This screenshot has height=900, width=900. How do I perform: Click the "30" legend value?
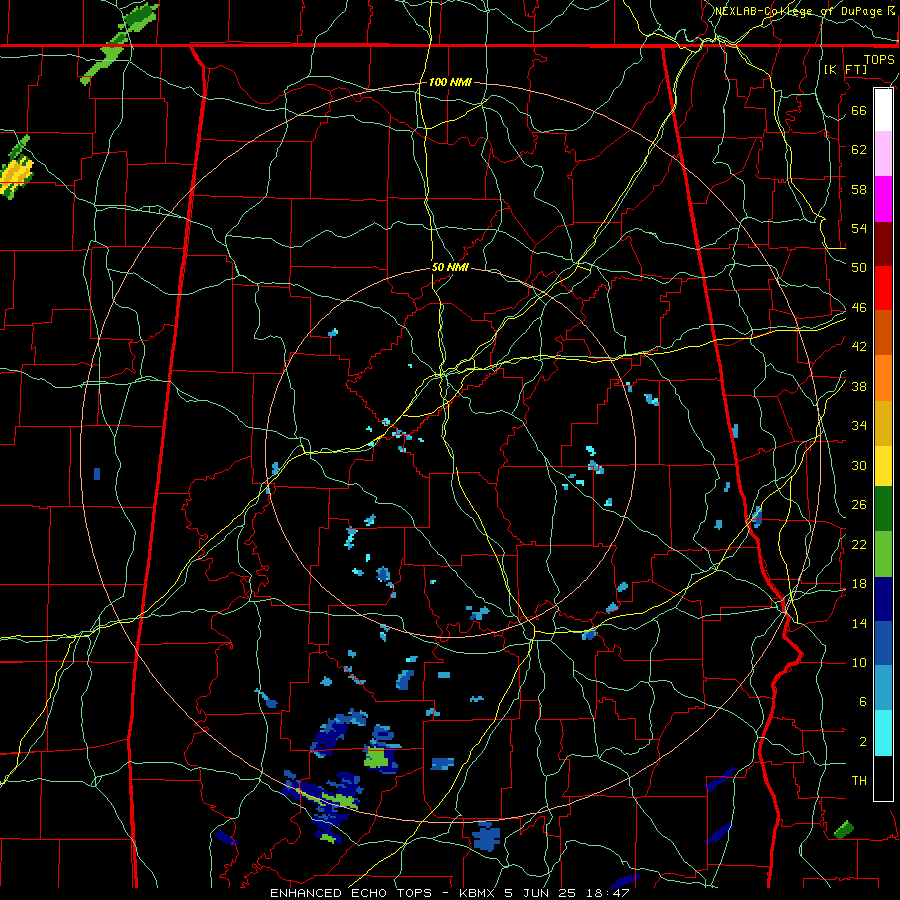[x=859, y=465]
